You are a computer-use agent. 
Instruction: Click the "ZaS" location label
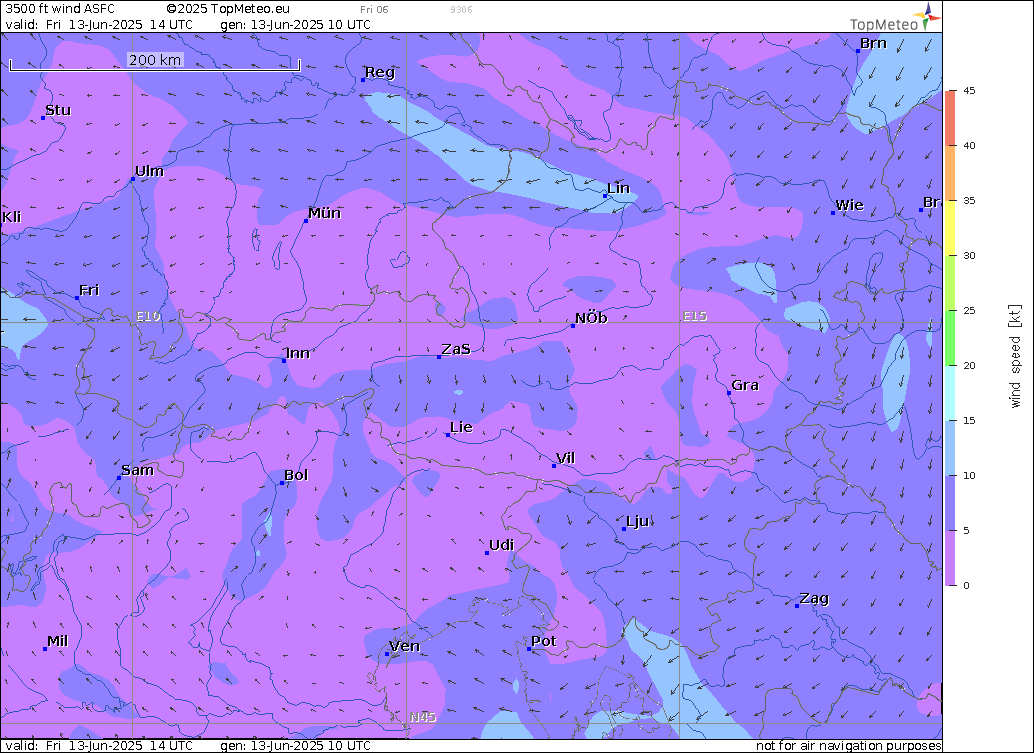coord(456,349)
